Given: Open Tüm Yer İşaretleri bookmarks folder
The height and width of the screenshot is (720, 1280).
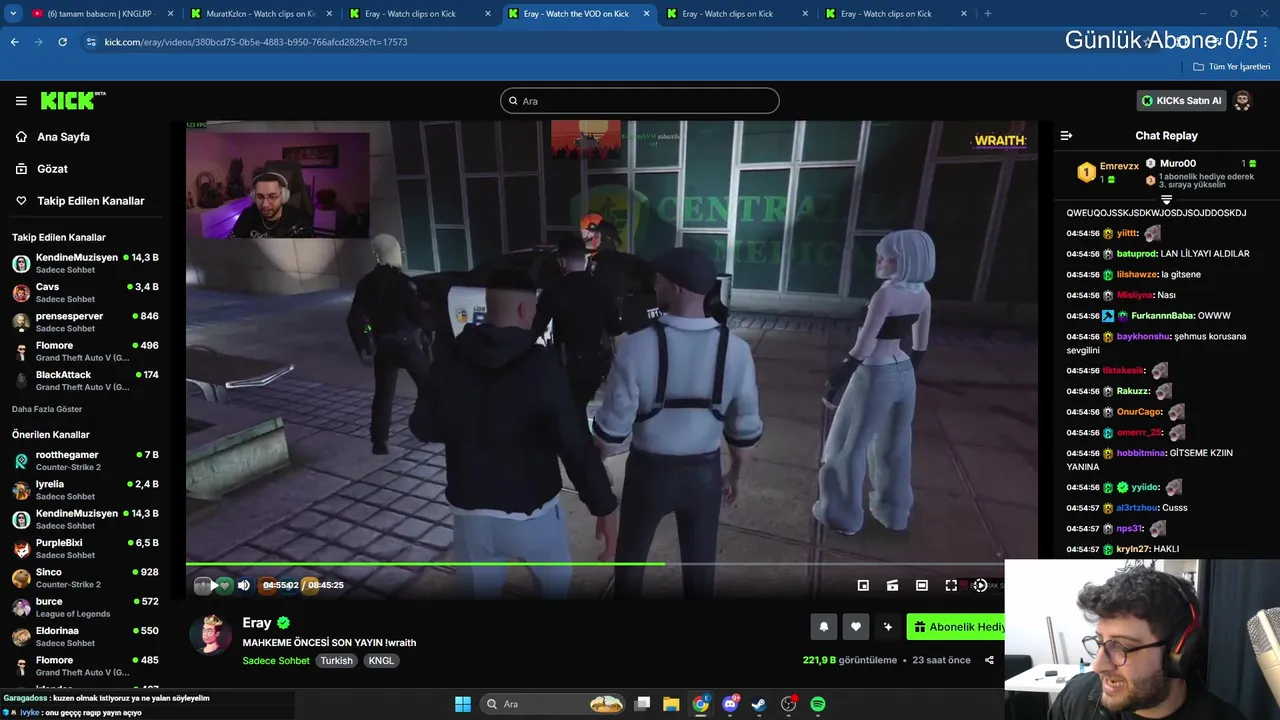Looking at the screenshot, I should (1232, 67).
